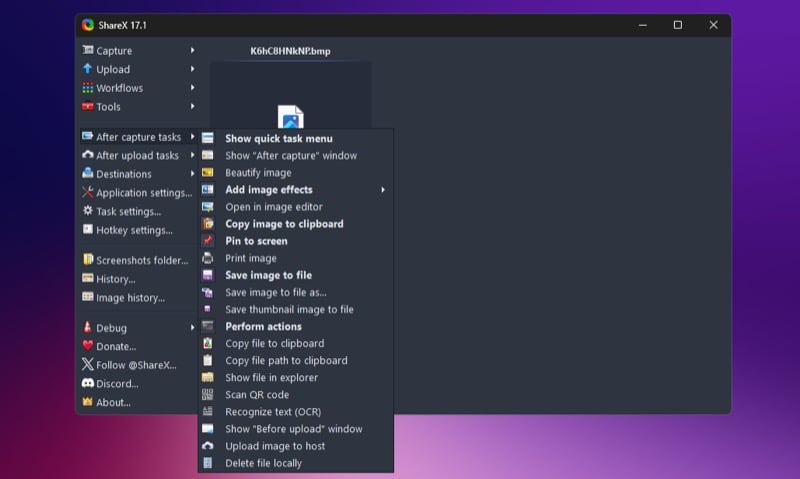Open the About... dialog
This screenshot has width=800, height=479.
click(113, 402)
